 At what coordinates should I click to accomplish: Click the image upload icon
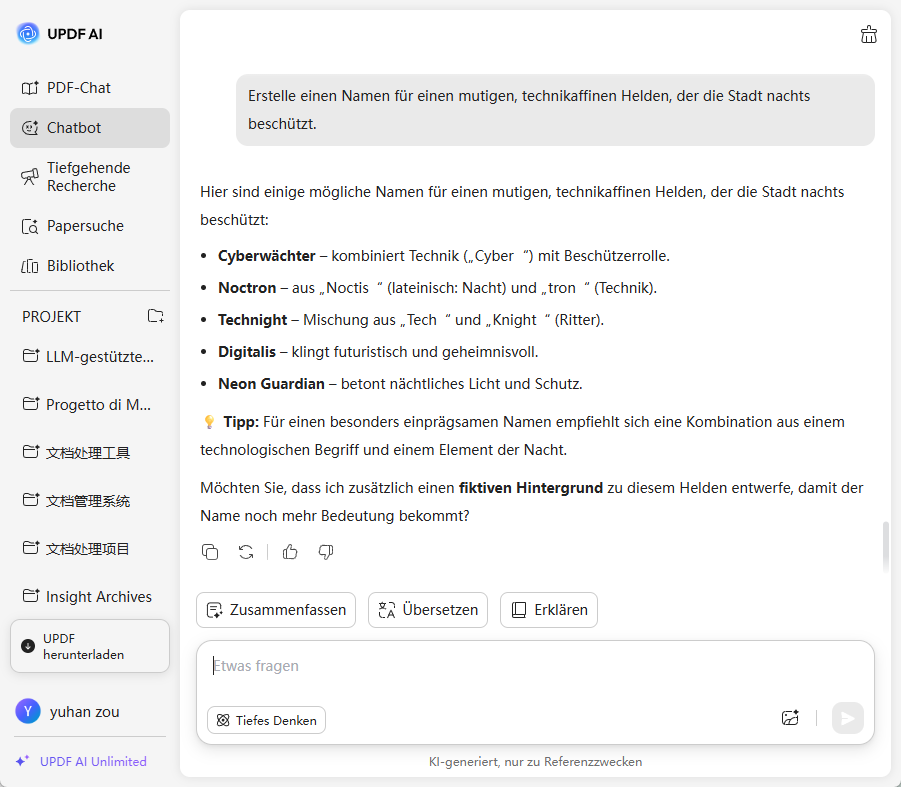pos(790,718)
